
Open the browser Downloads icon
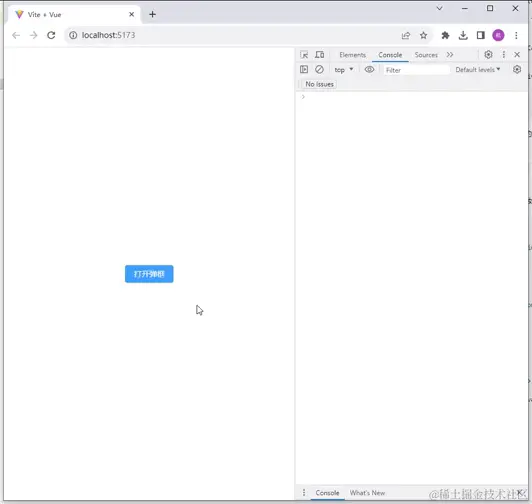click(x=463, y=35)
